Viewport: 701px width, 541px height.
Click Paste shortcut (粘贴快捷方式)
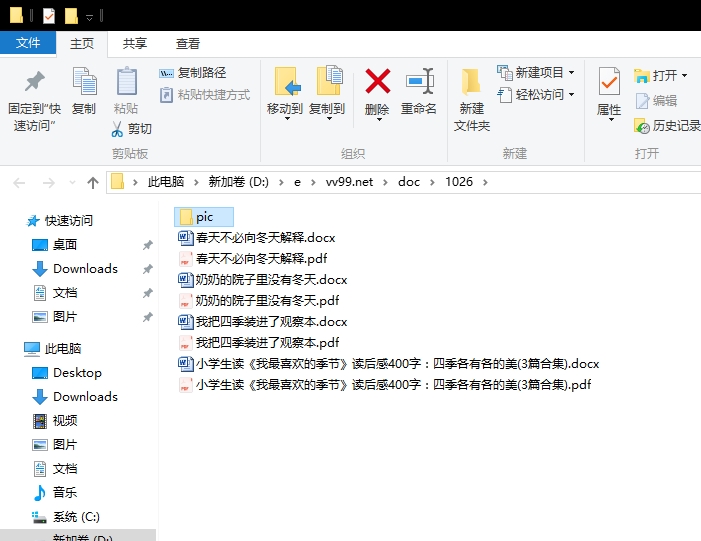(x=205, y=95)
